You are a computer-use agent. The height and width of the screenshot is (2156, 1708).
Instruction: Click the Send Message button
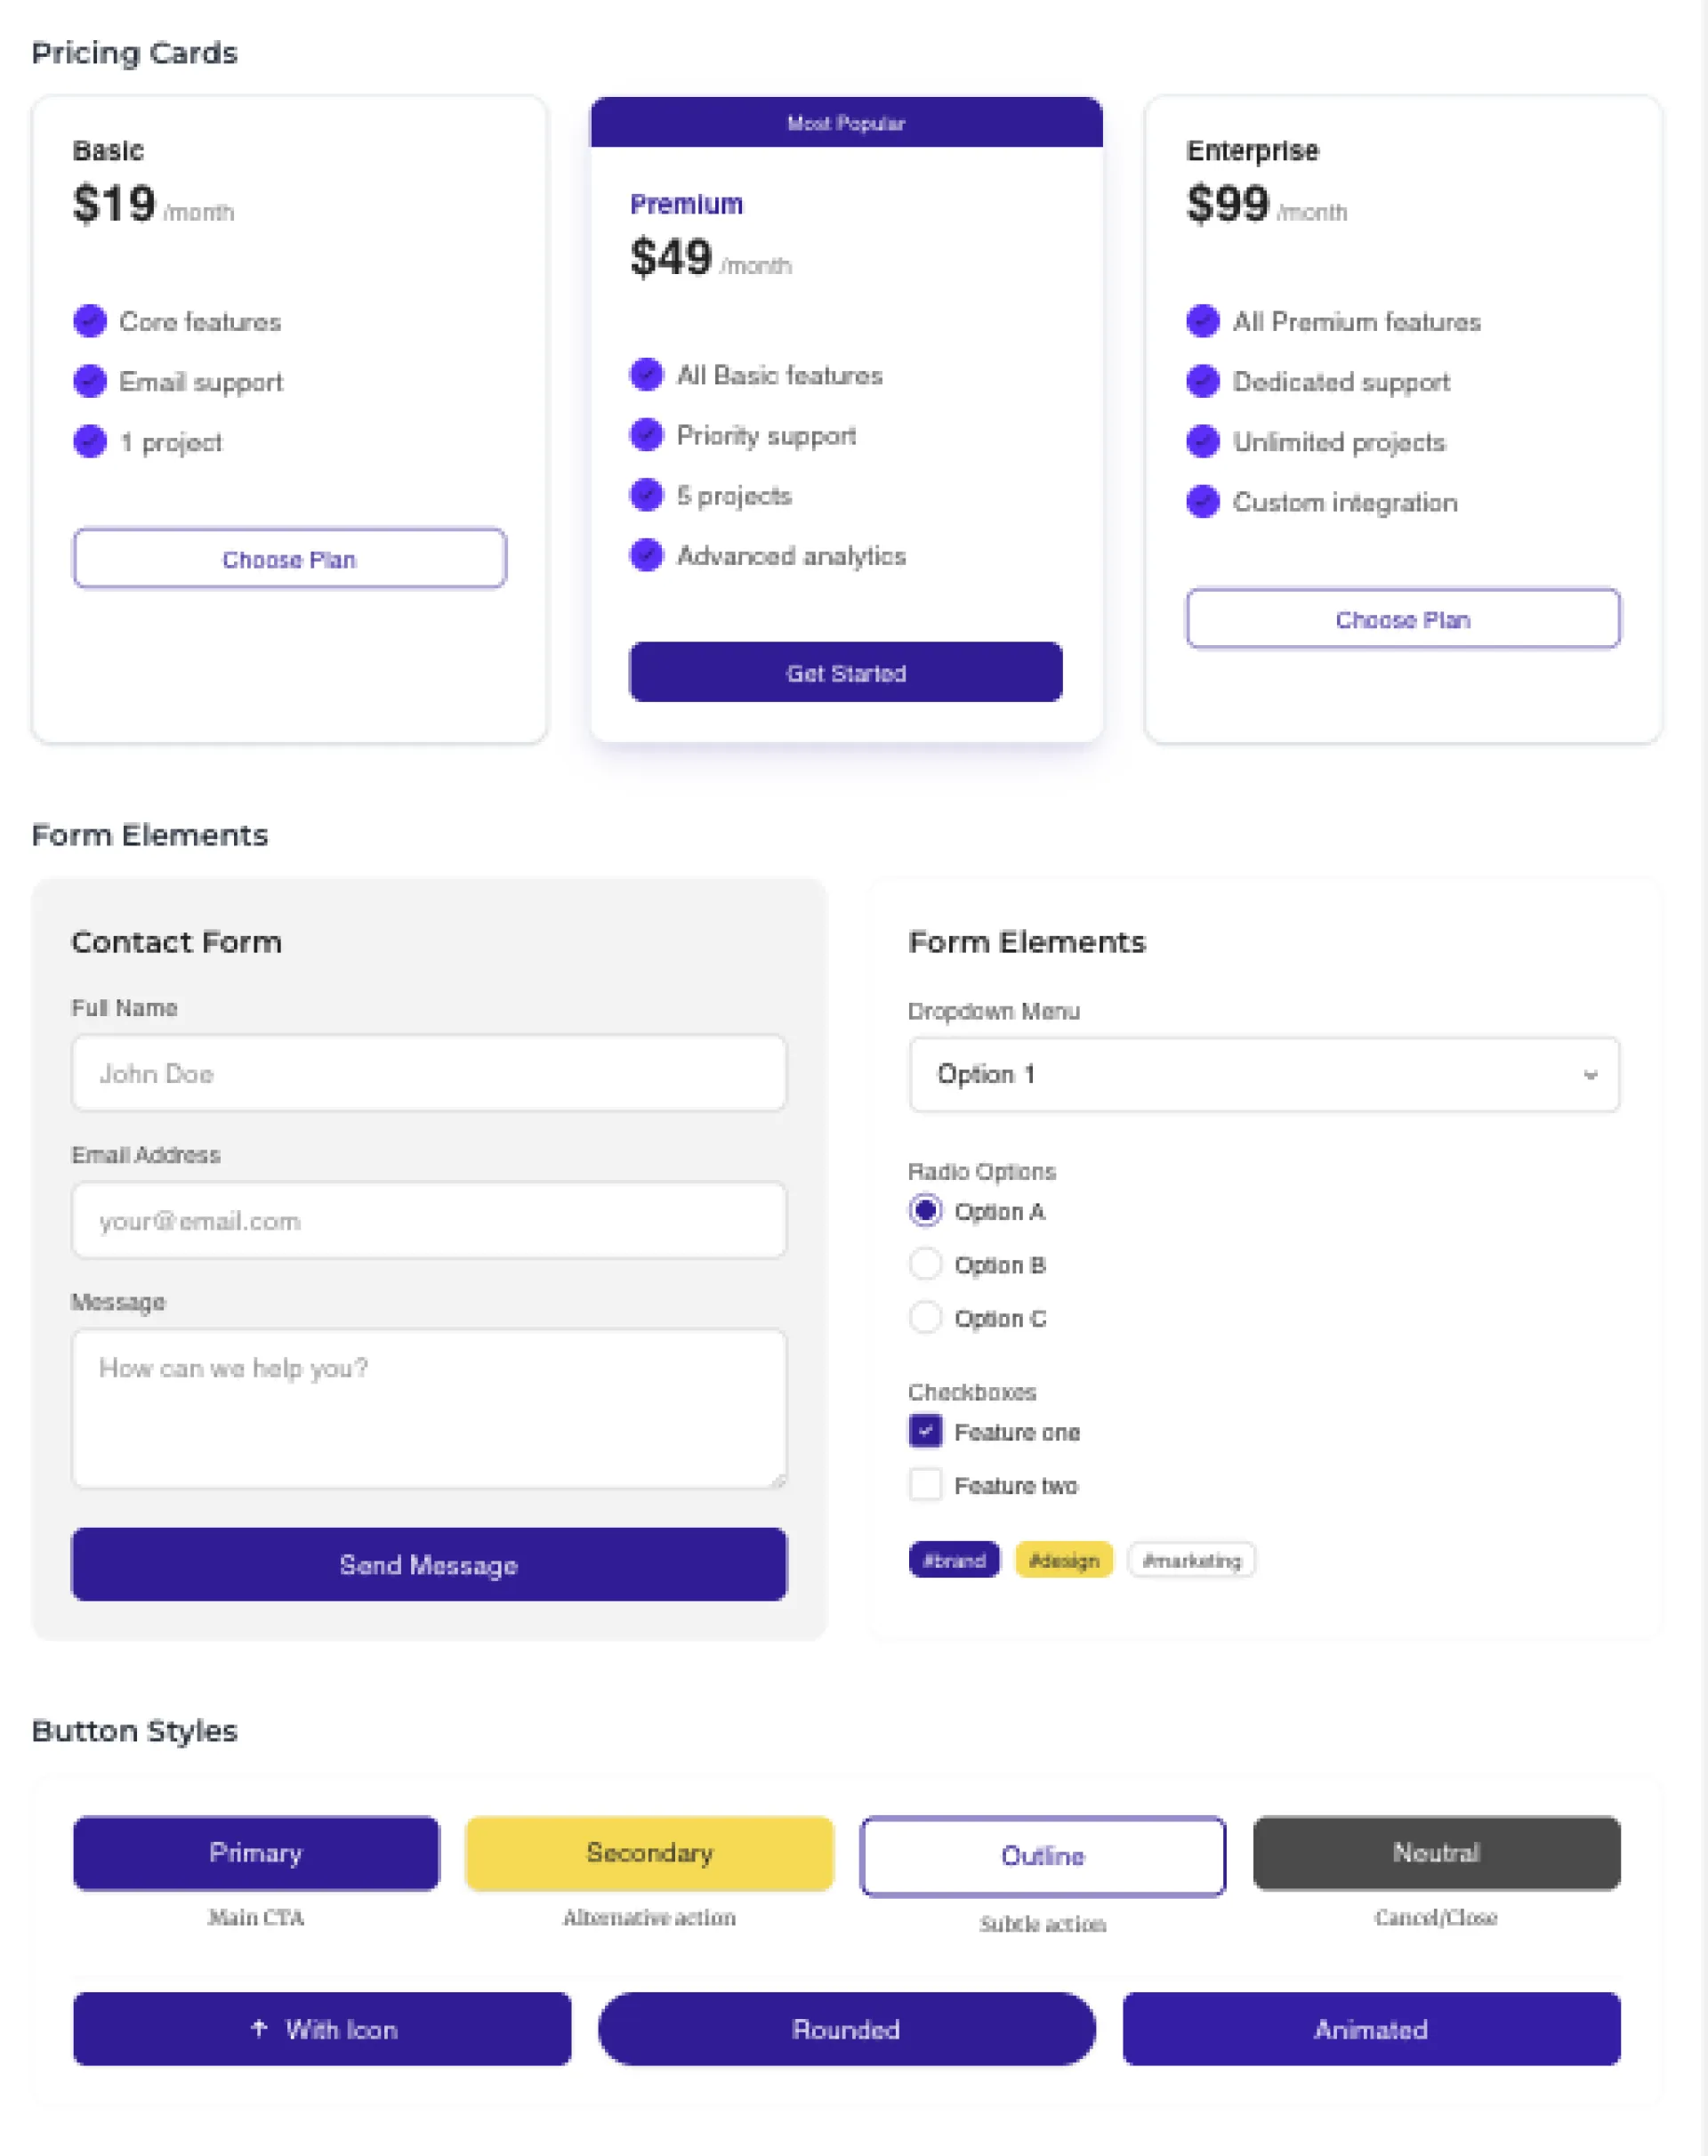pyautogui.click(x=429, y=1564)
